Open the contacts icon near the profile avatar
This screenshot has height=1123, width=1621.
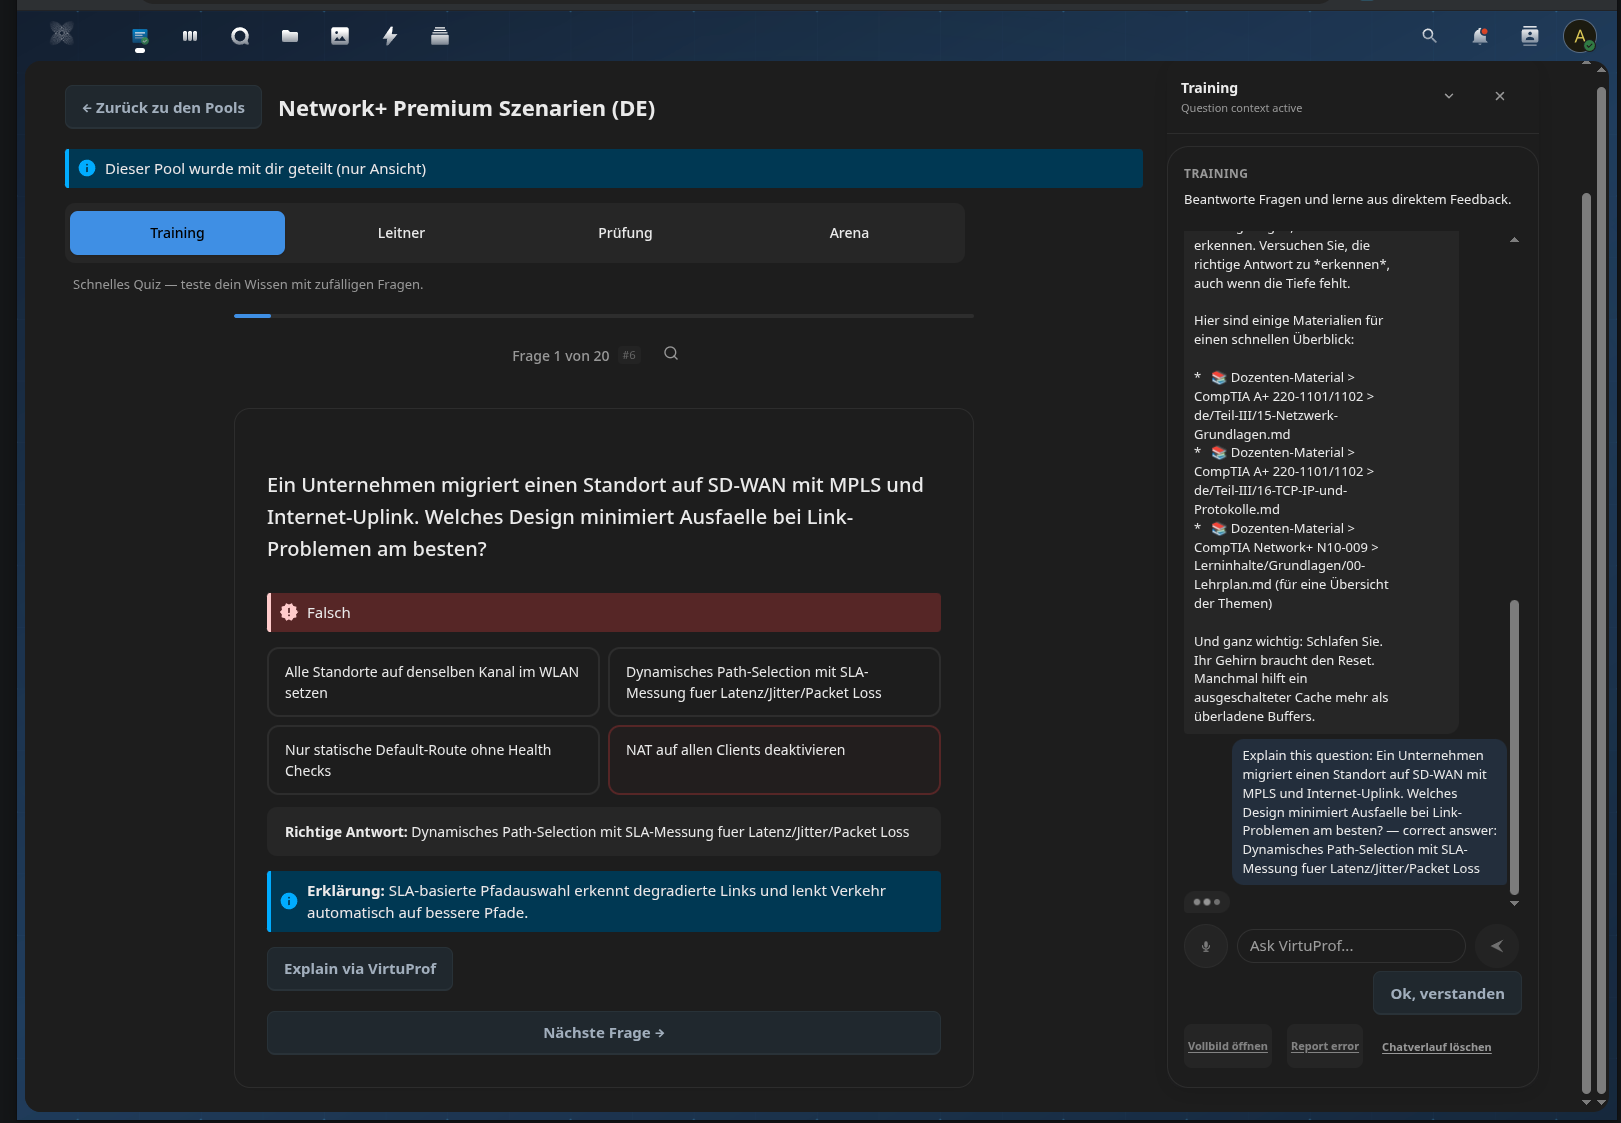click(1529, 36)
